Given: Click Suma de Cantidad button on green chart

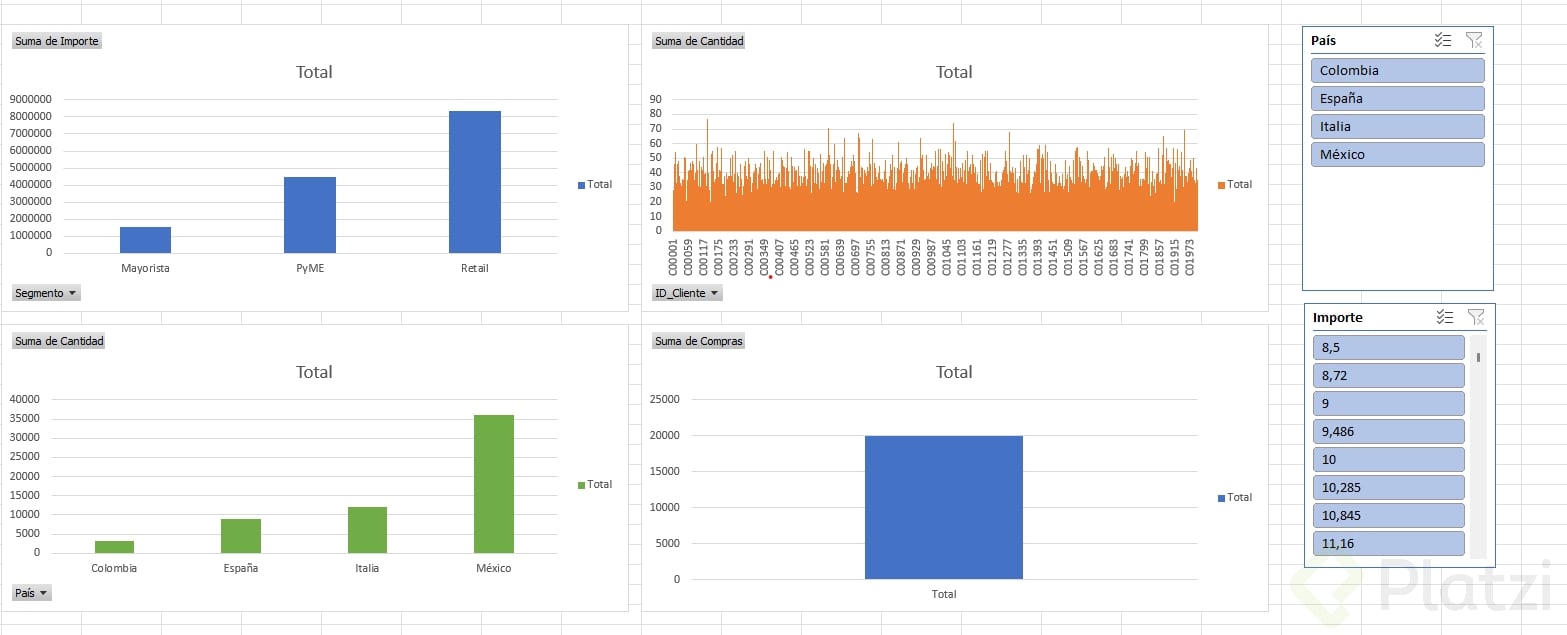Looking at the screenshot, I should tap(59, 341).
